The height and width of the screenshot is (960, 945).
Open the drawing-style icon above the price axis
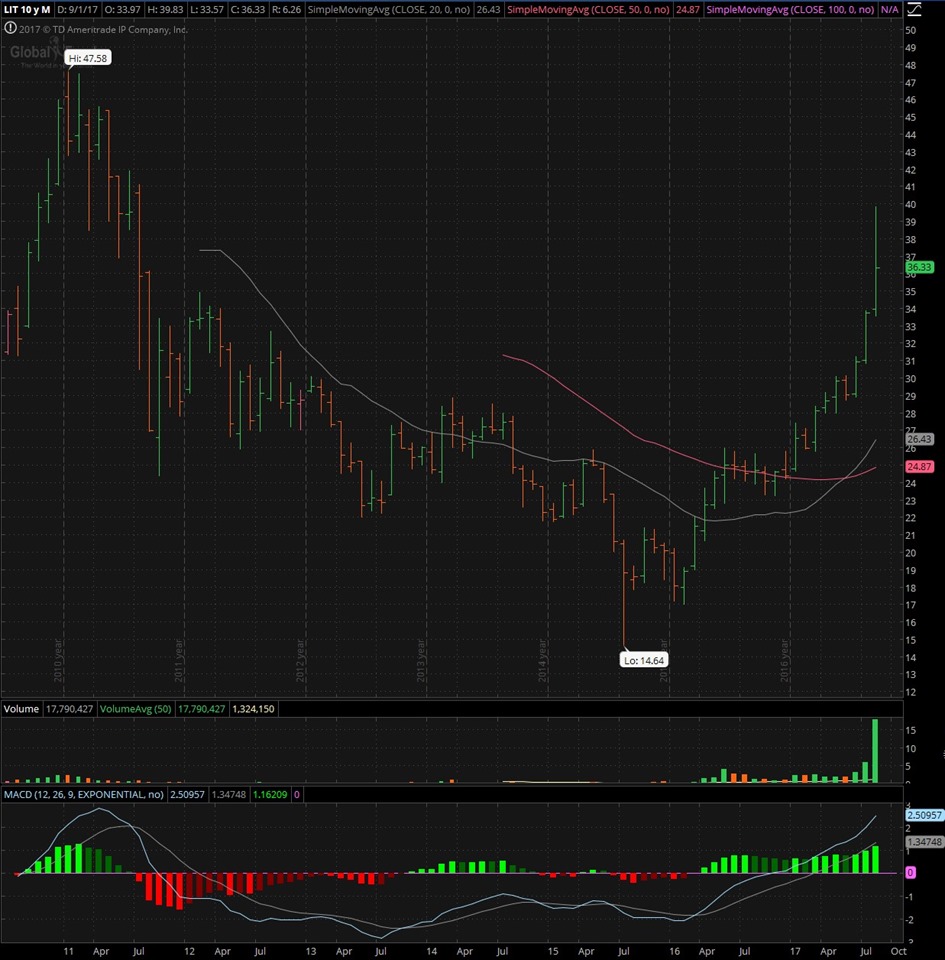(913, 9)
